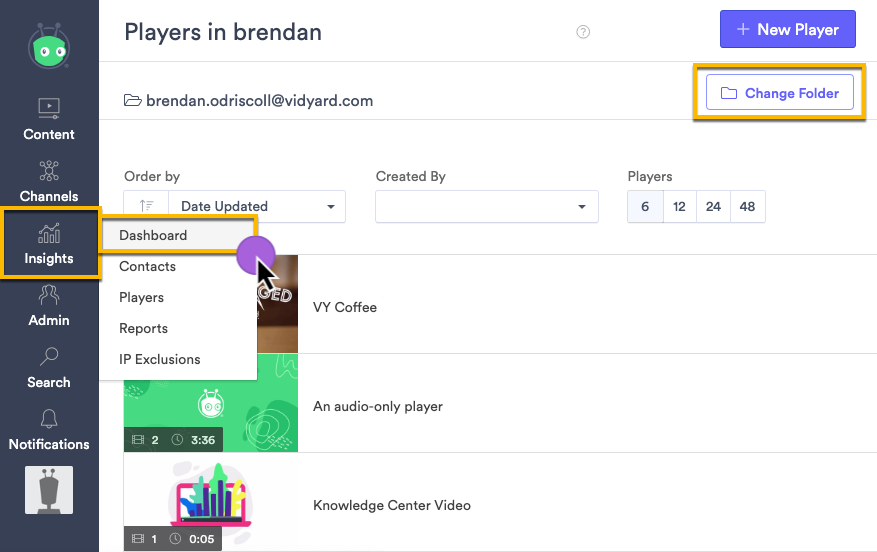877x552 pixels.
Task: Click the brendan.odriscoll@vidyard.com folder name
Action: (x=260, y=101)
